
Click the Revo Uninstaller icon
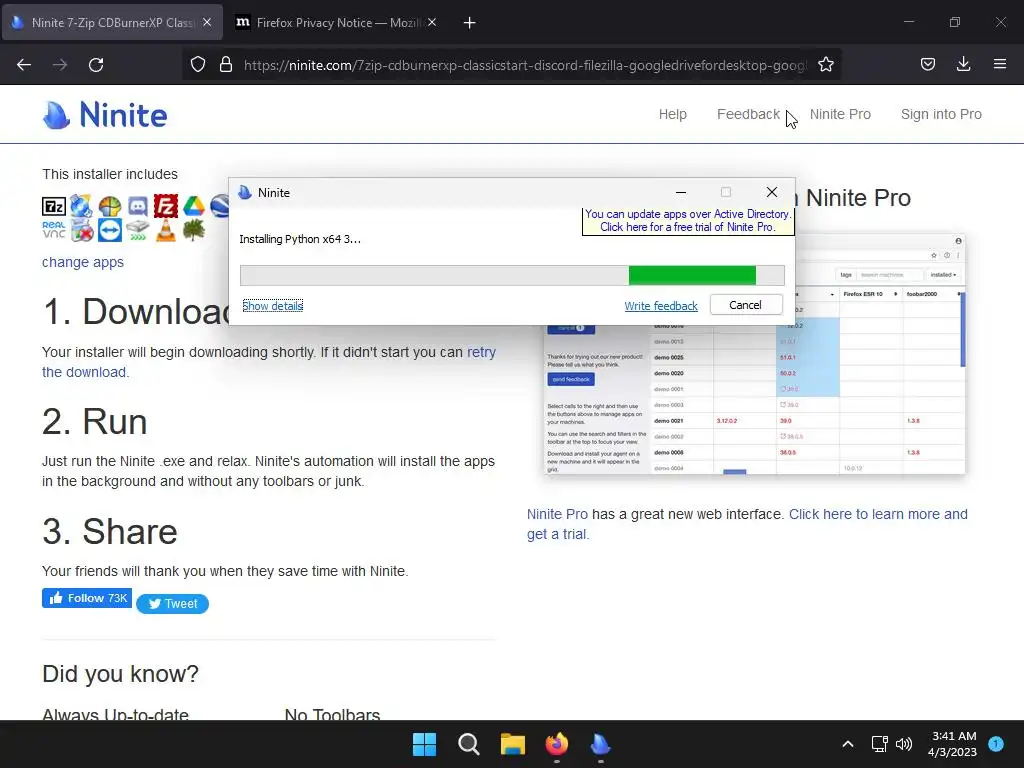click(x=82, y=230)
